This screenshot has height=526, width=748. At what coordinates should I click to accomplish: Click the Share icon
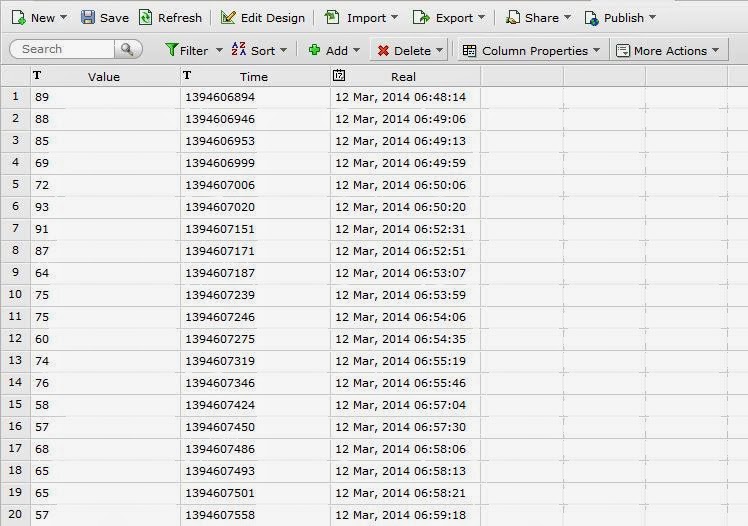click(x=512, y=18)
